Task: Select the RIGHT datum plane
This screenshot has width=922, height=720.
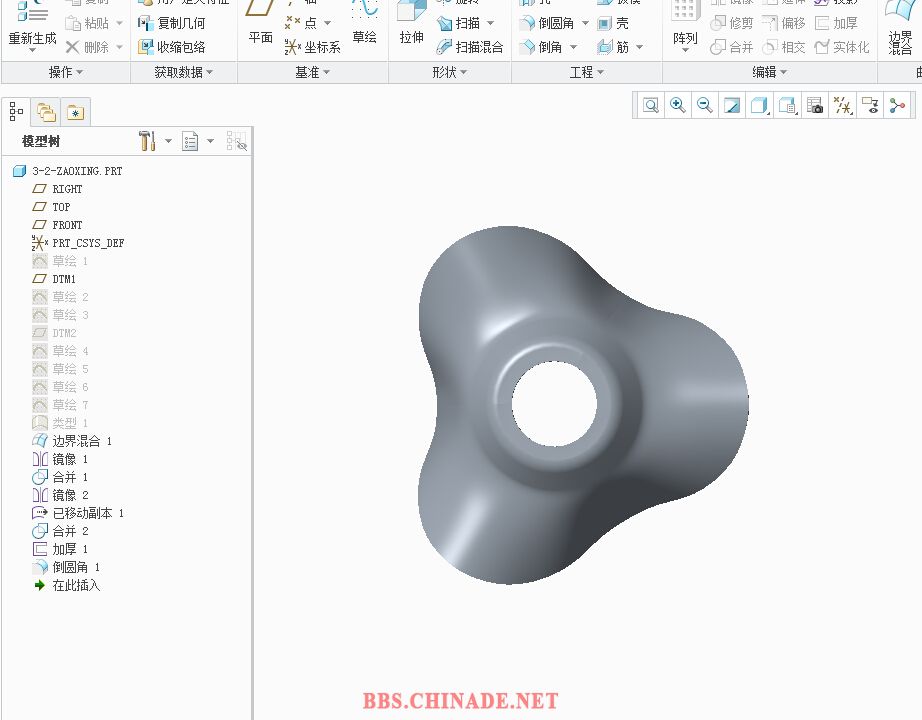Action: [x=57, y=189]
